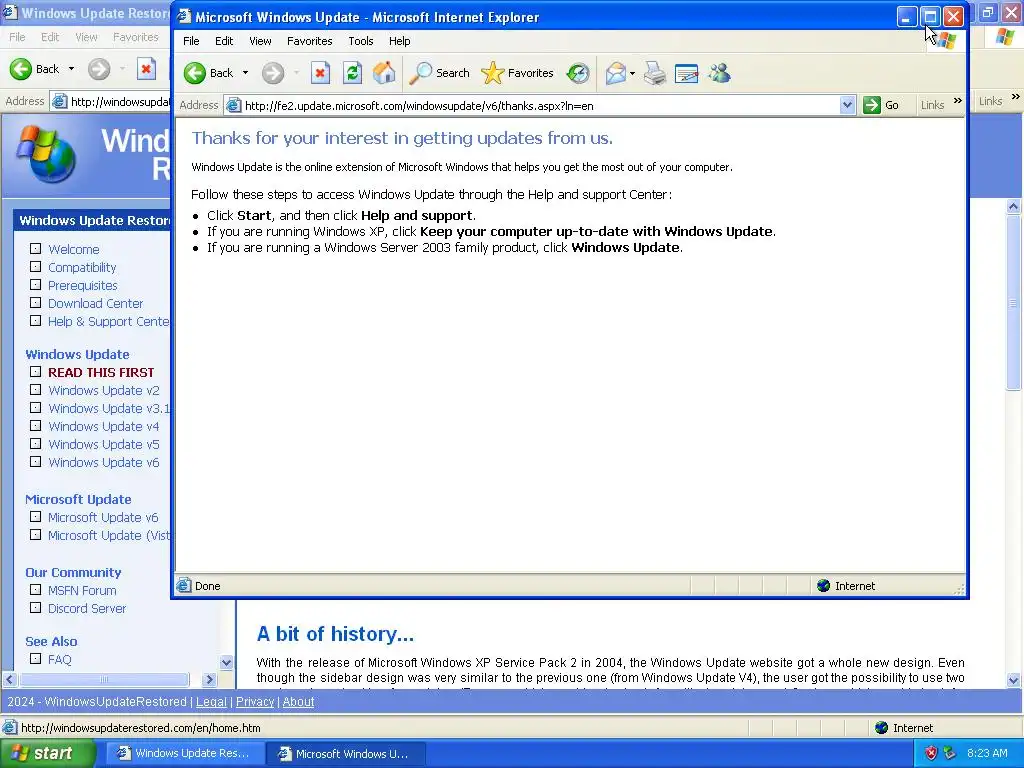The width and height of the screenshot is (1024, 768).
Task: Click sidebar scroll-right arrow in Restored page
Action: tap(210, 679)
